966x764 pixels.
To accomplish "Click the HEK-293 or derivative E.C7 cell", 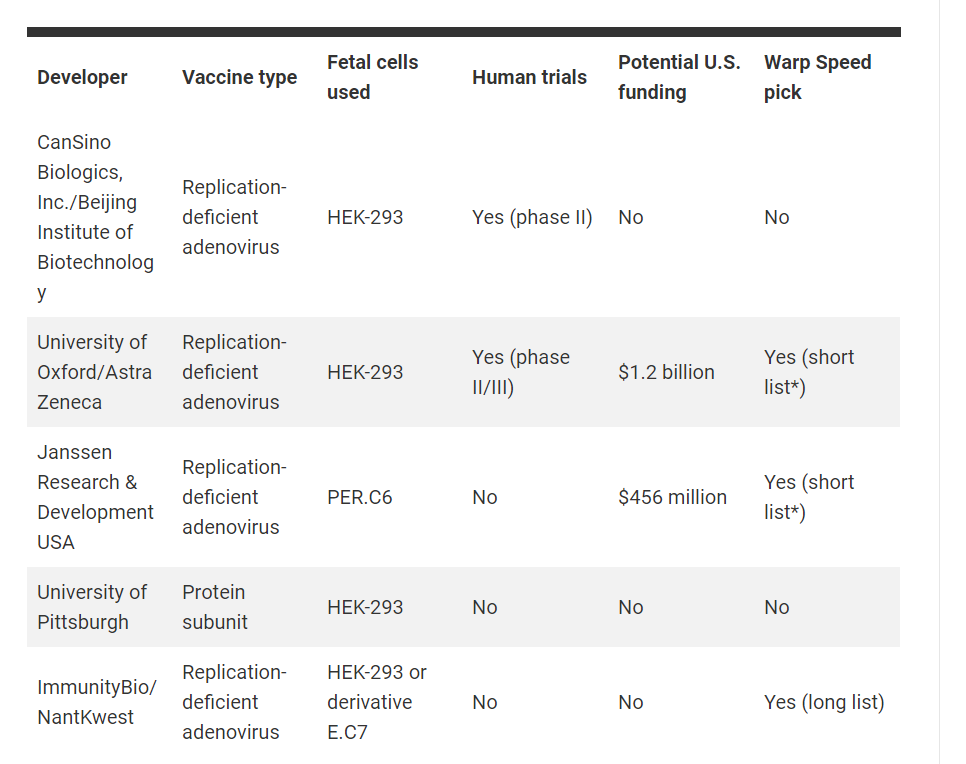I will click(376, 702).
